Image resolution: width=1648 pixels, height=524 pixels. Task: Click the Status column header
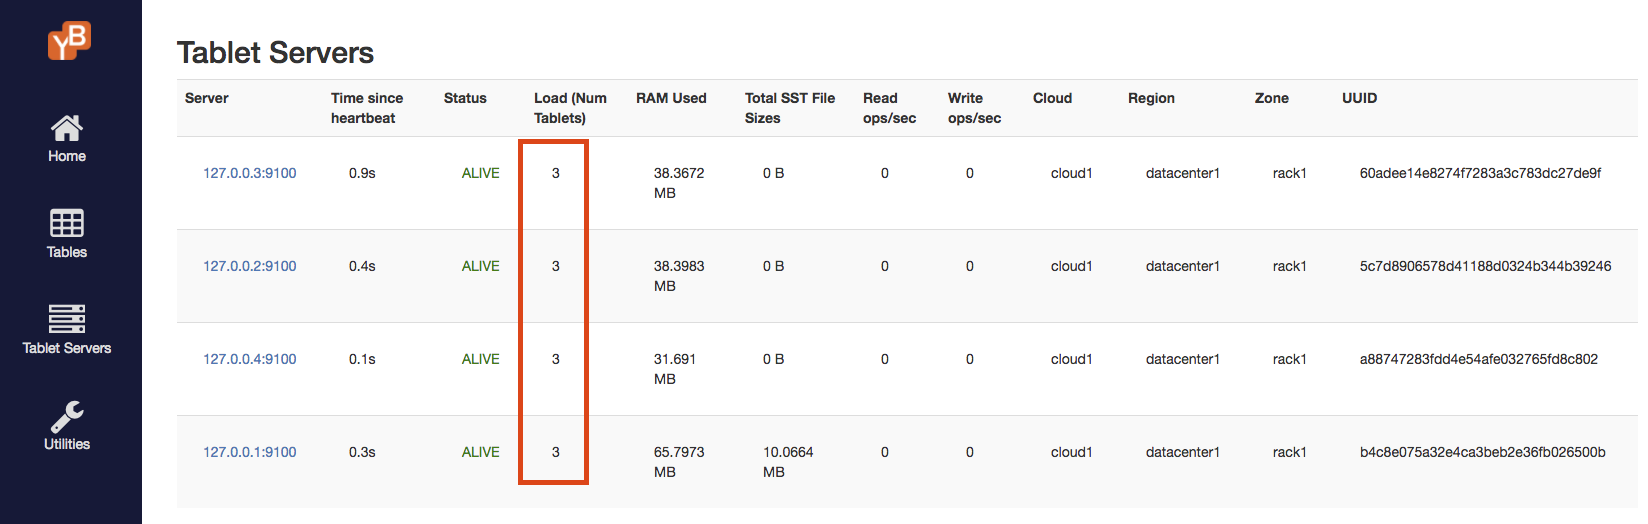465,98
